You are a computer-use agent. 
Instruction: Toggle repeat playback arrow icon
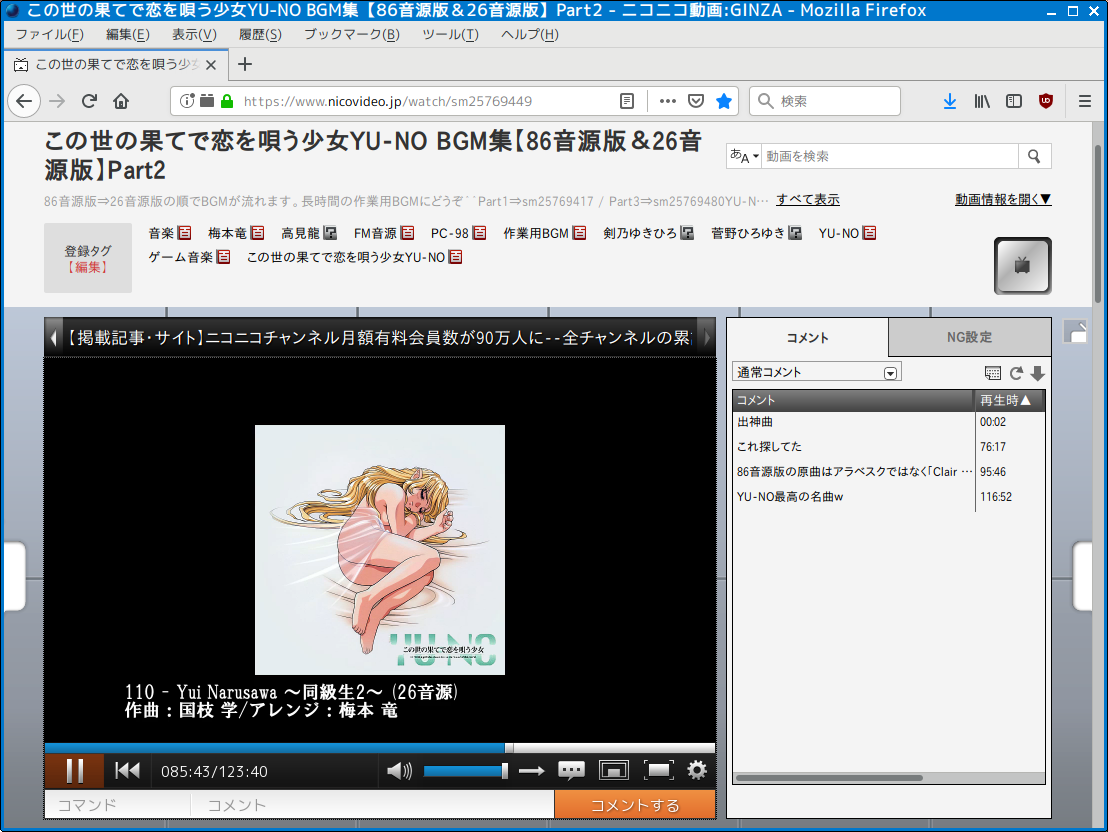coord(531,770)
